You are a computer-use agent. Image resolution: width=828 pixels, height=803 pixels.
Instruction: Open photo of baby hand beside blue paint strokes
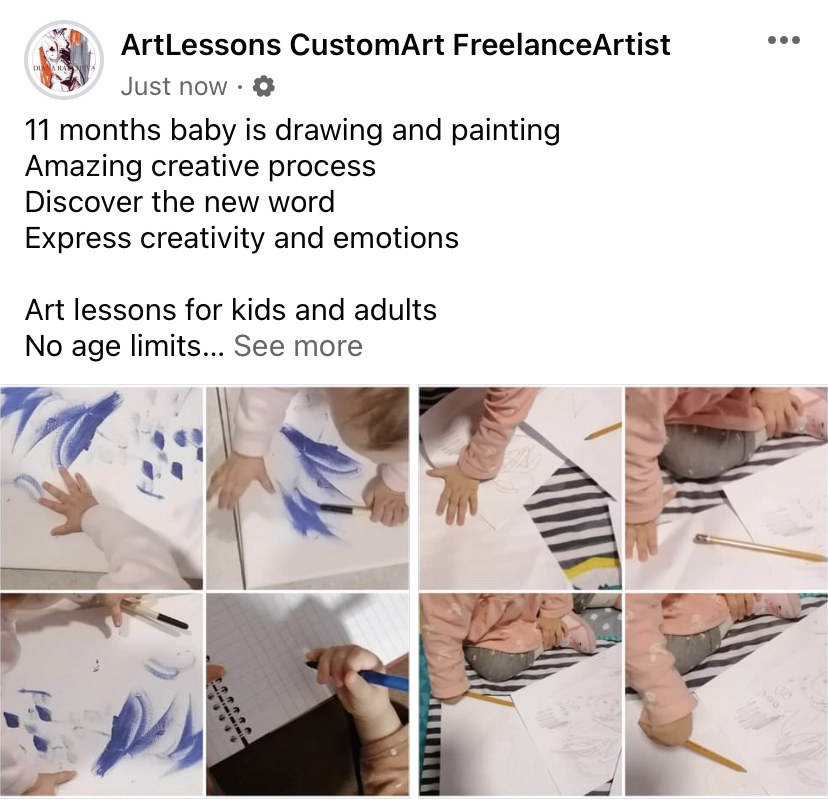(x=101, y=488)
